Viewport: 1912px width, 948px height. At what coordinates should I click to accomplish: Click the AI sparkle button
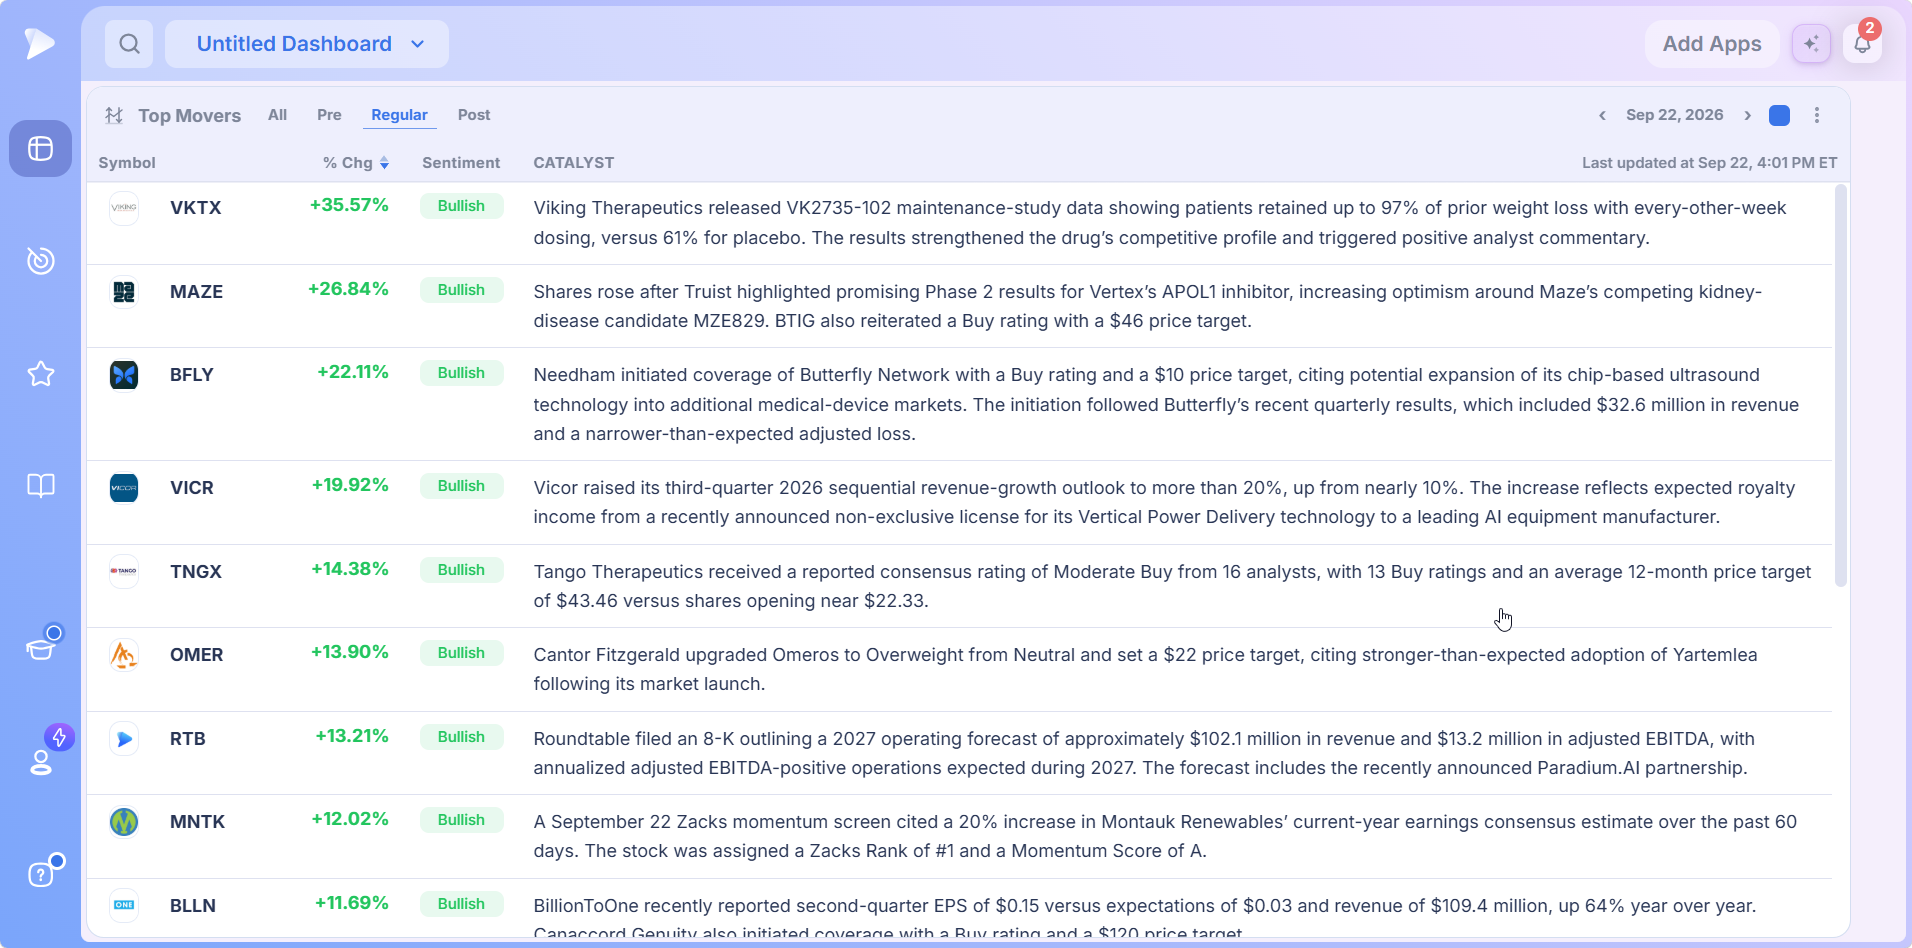1811,44
